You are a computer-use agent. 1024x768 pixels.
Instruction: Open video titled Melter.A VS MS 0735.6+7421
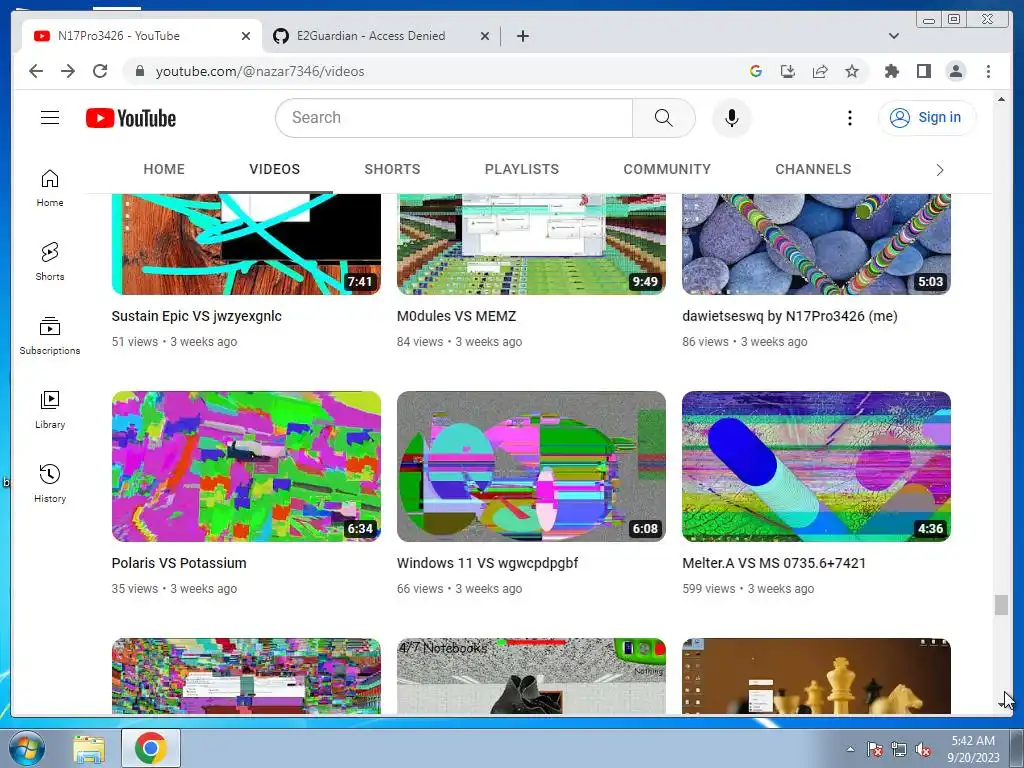click(x=774, y=563)
